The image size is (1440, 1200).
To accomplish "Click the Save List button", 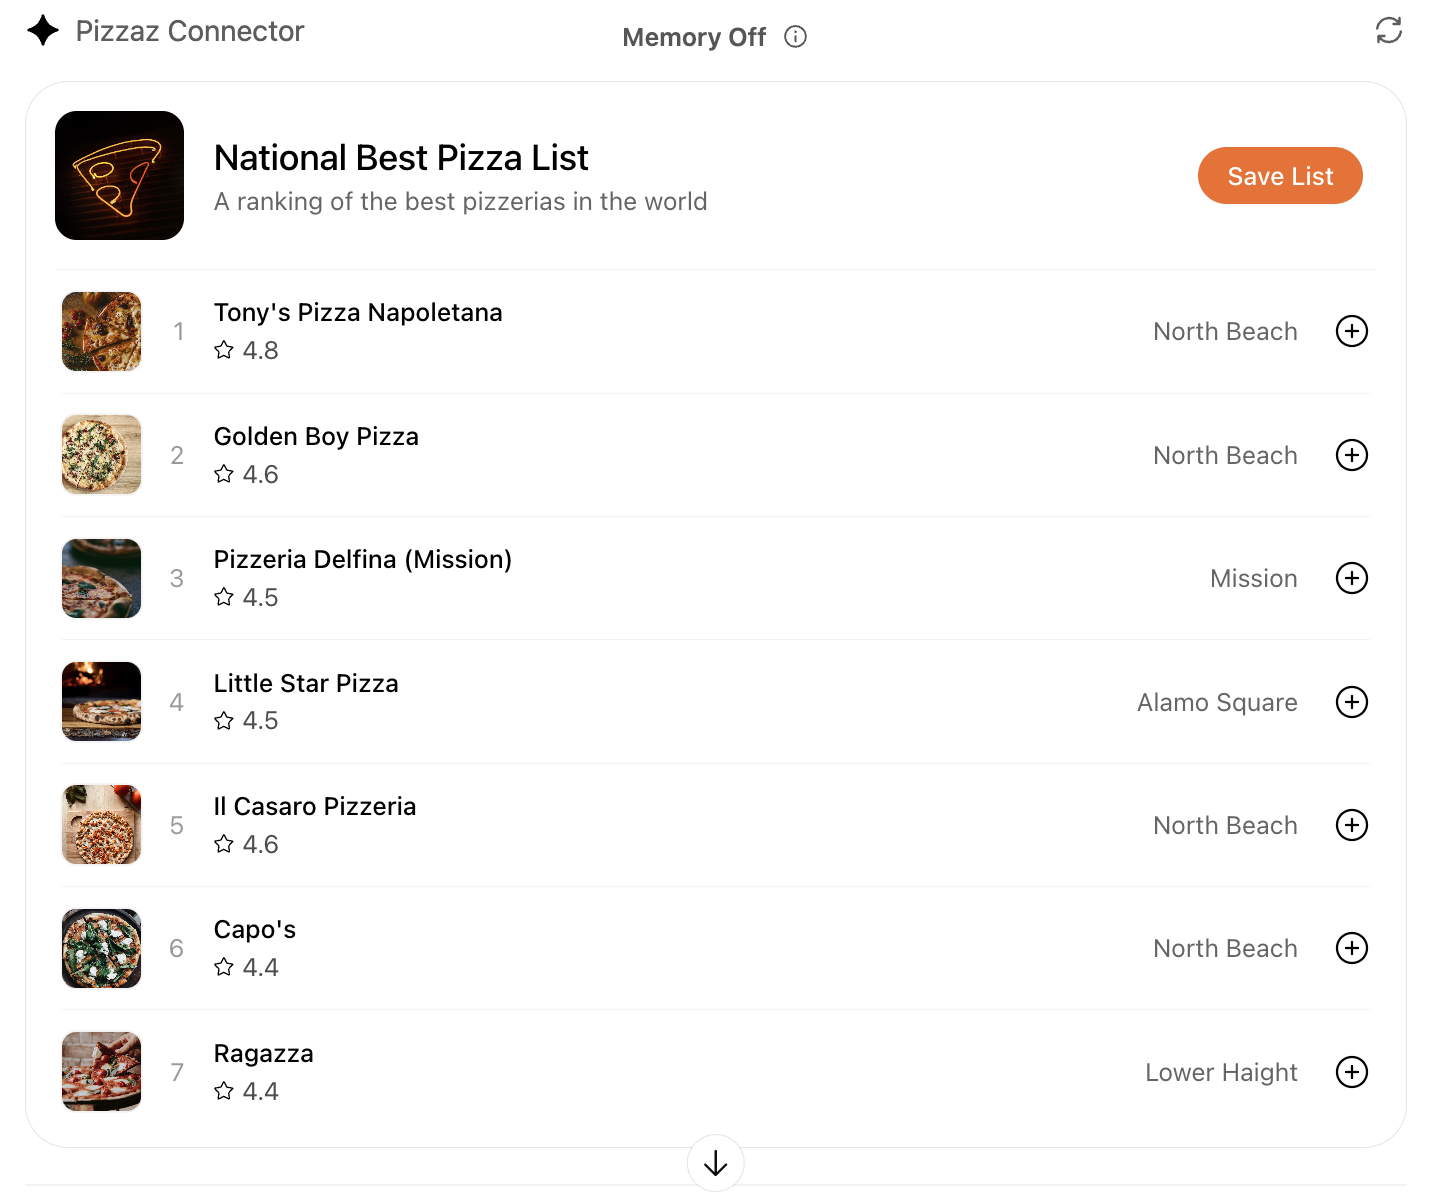I will tap(1280, 175).
